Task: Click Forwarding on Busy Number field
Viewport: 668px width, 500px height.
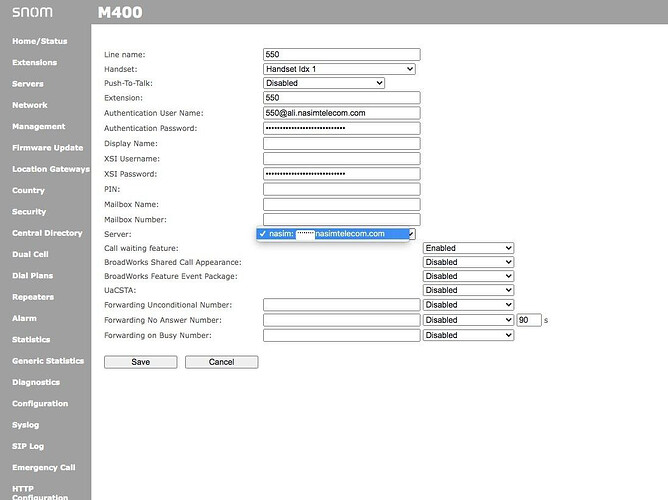Action: (342, 335)
